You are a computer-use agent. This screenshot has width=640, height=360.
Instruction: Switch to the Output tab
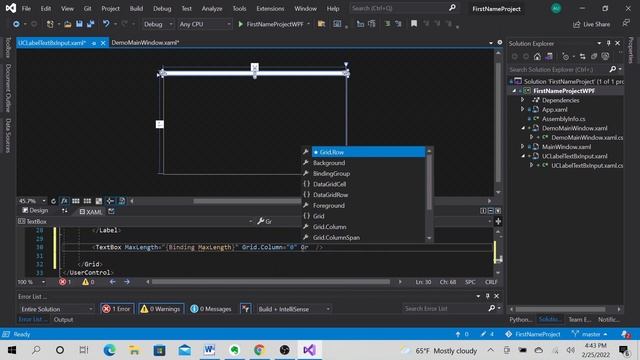pyautogui.click(x=63, y=320)
